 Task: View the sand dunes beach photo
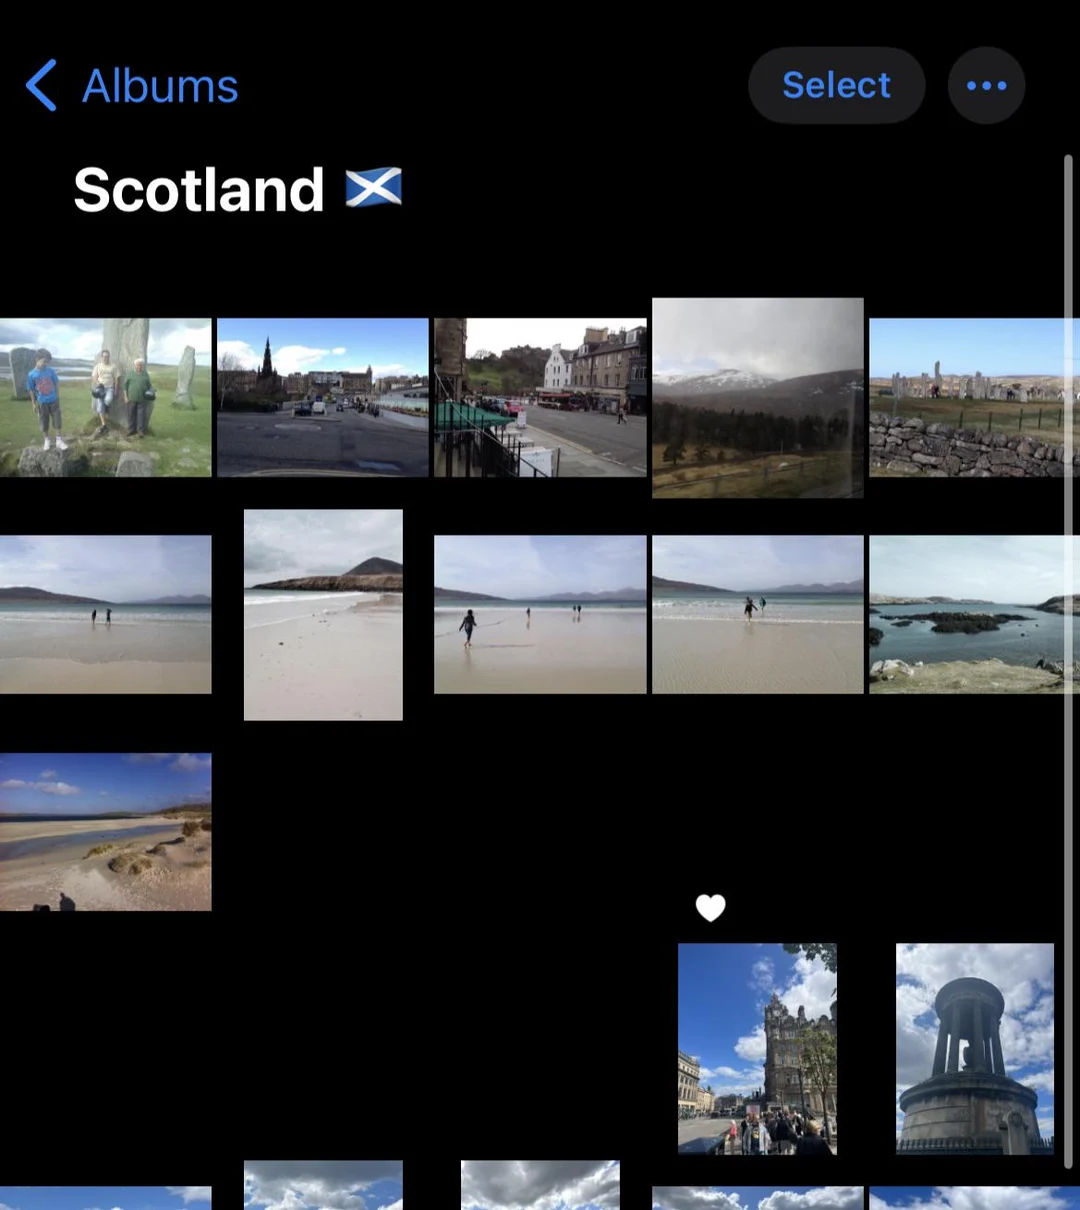point(105,832)
